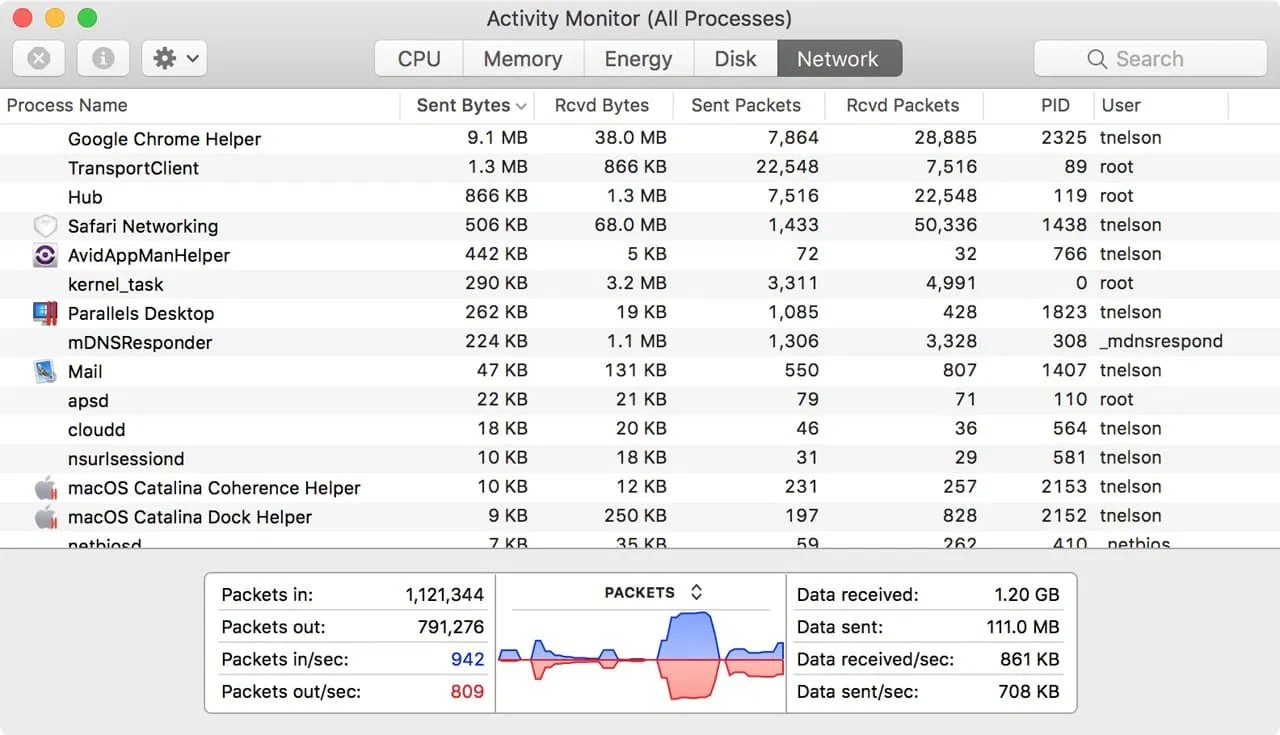The image size is (1280, 735).
Task: Switch to the Memory tab
Action: point(522,58)
